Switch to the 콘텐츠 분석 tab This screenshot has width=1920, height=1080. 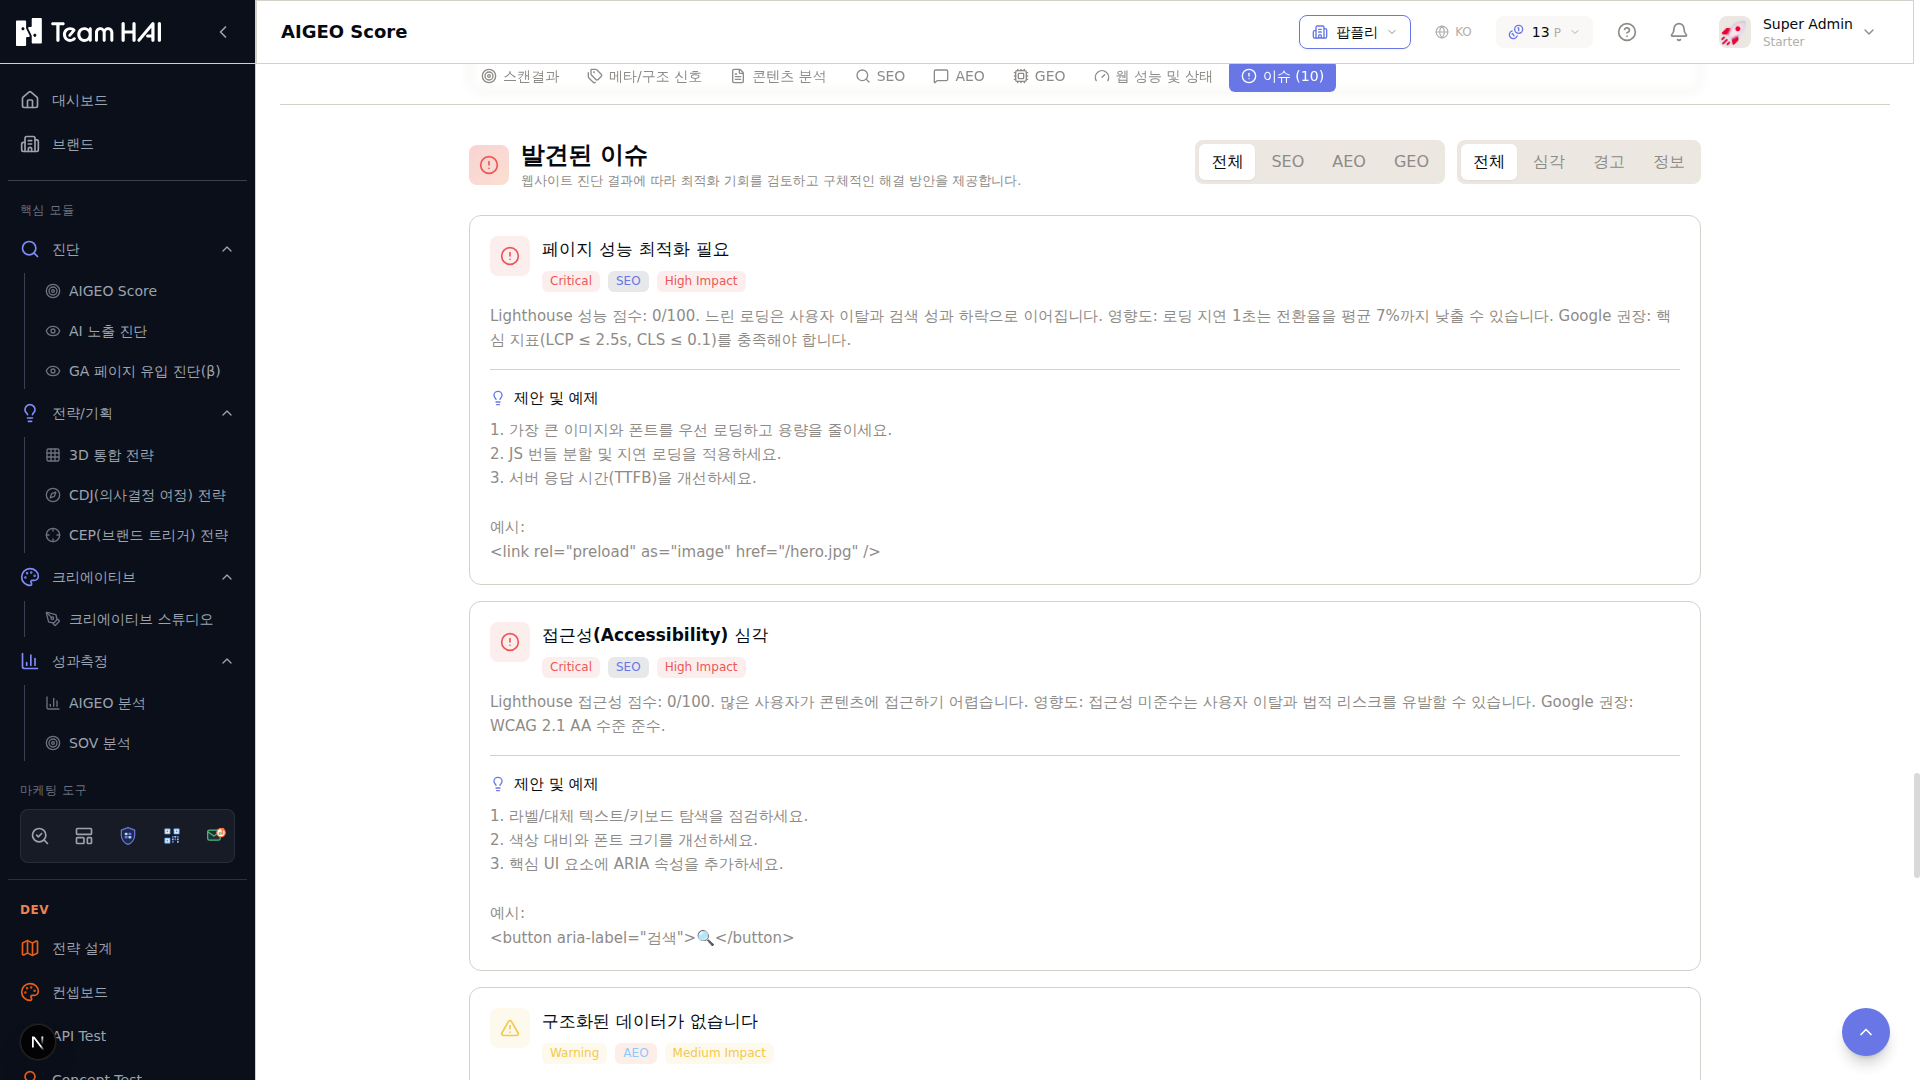(779, 76)
